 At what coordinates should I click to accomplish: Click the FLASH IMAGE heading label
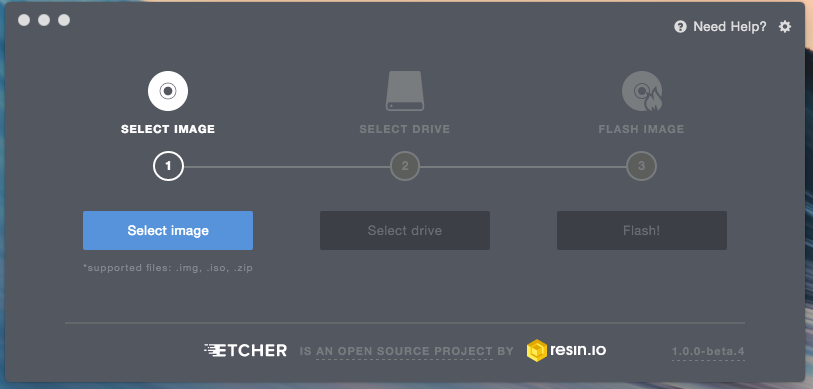click(x=641, y=129)
